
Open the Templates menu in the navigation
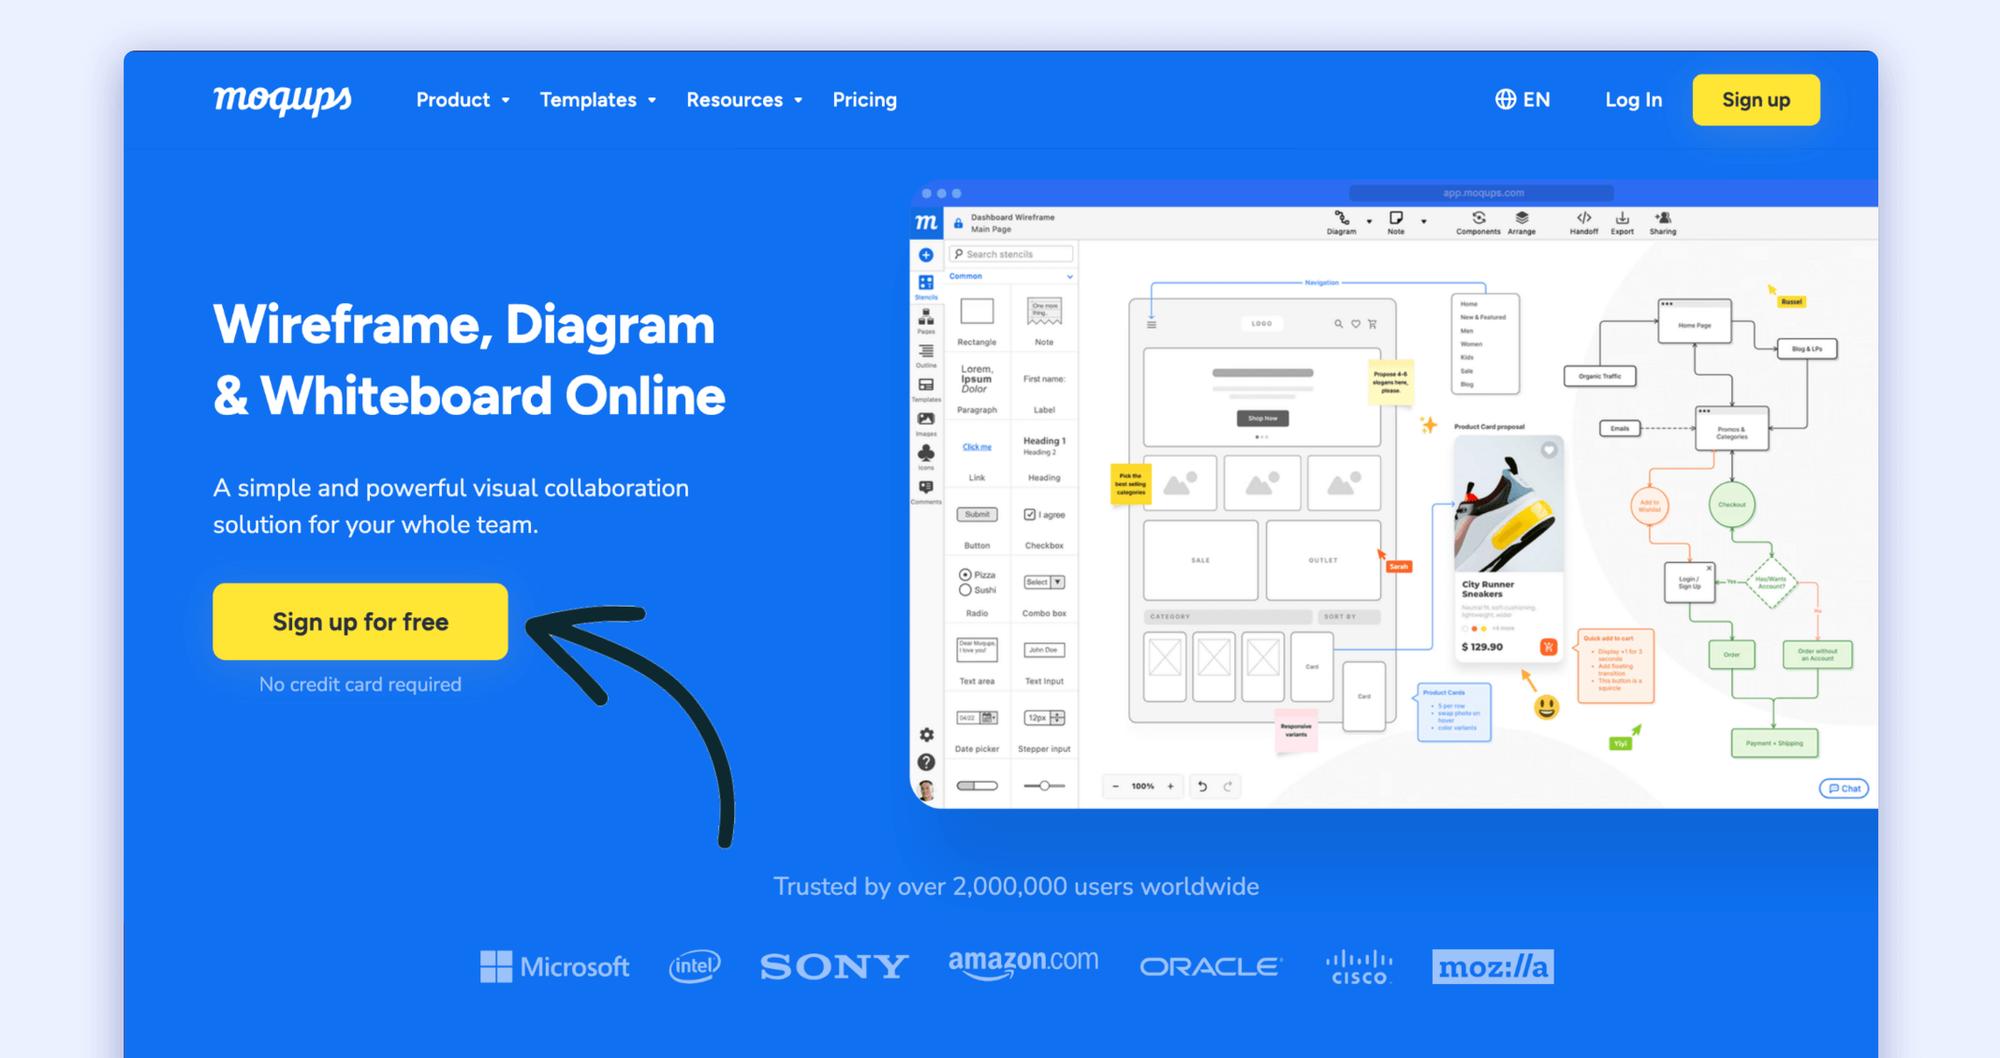[589, 99]
